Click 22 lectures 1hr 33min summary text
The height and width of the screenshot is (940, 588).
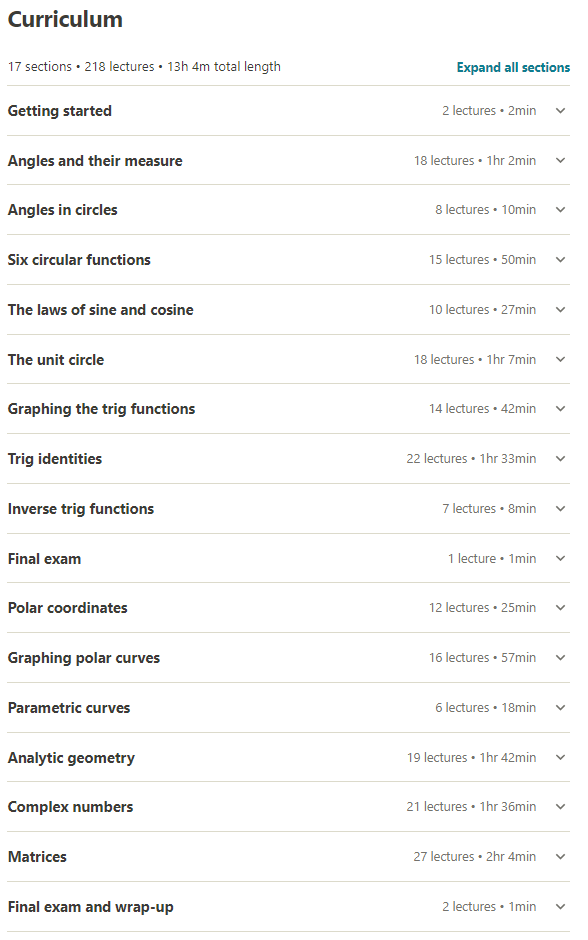[x=471, y=459]
